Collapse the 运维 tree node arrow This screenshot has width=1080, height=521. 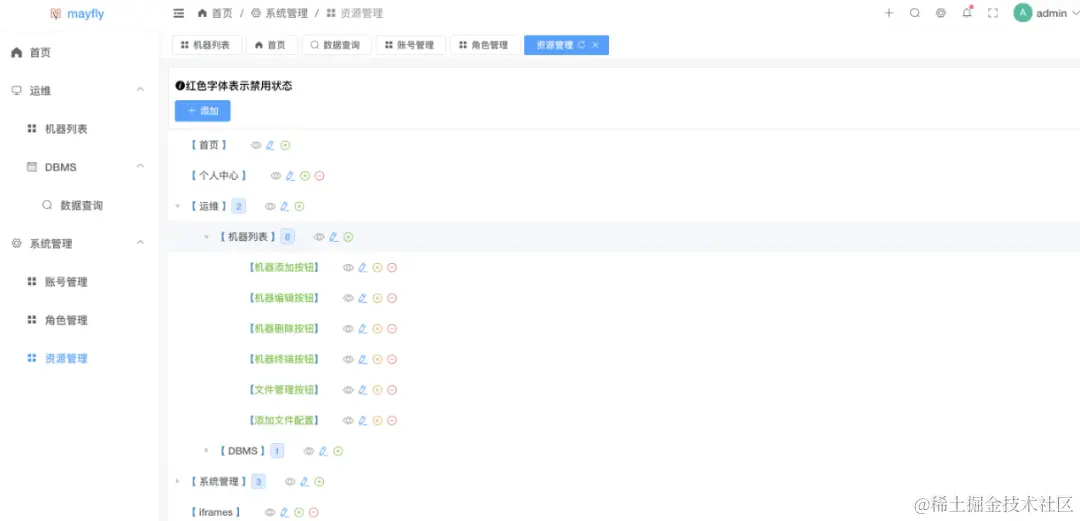click(x=178, y=206)
